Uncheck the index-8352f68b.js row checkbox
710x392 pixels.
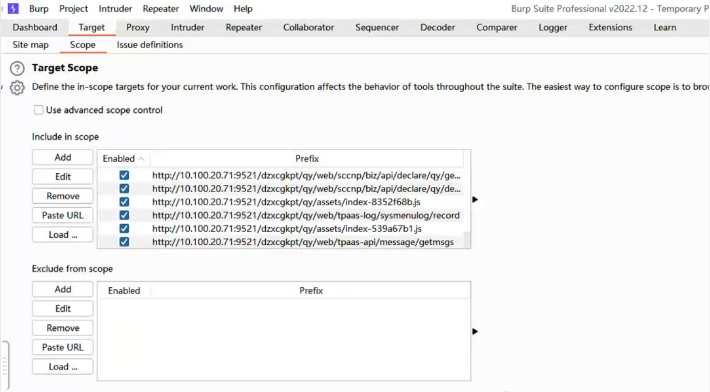[x=124, y=202]
